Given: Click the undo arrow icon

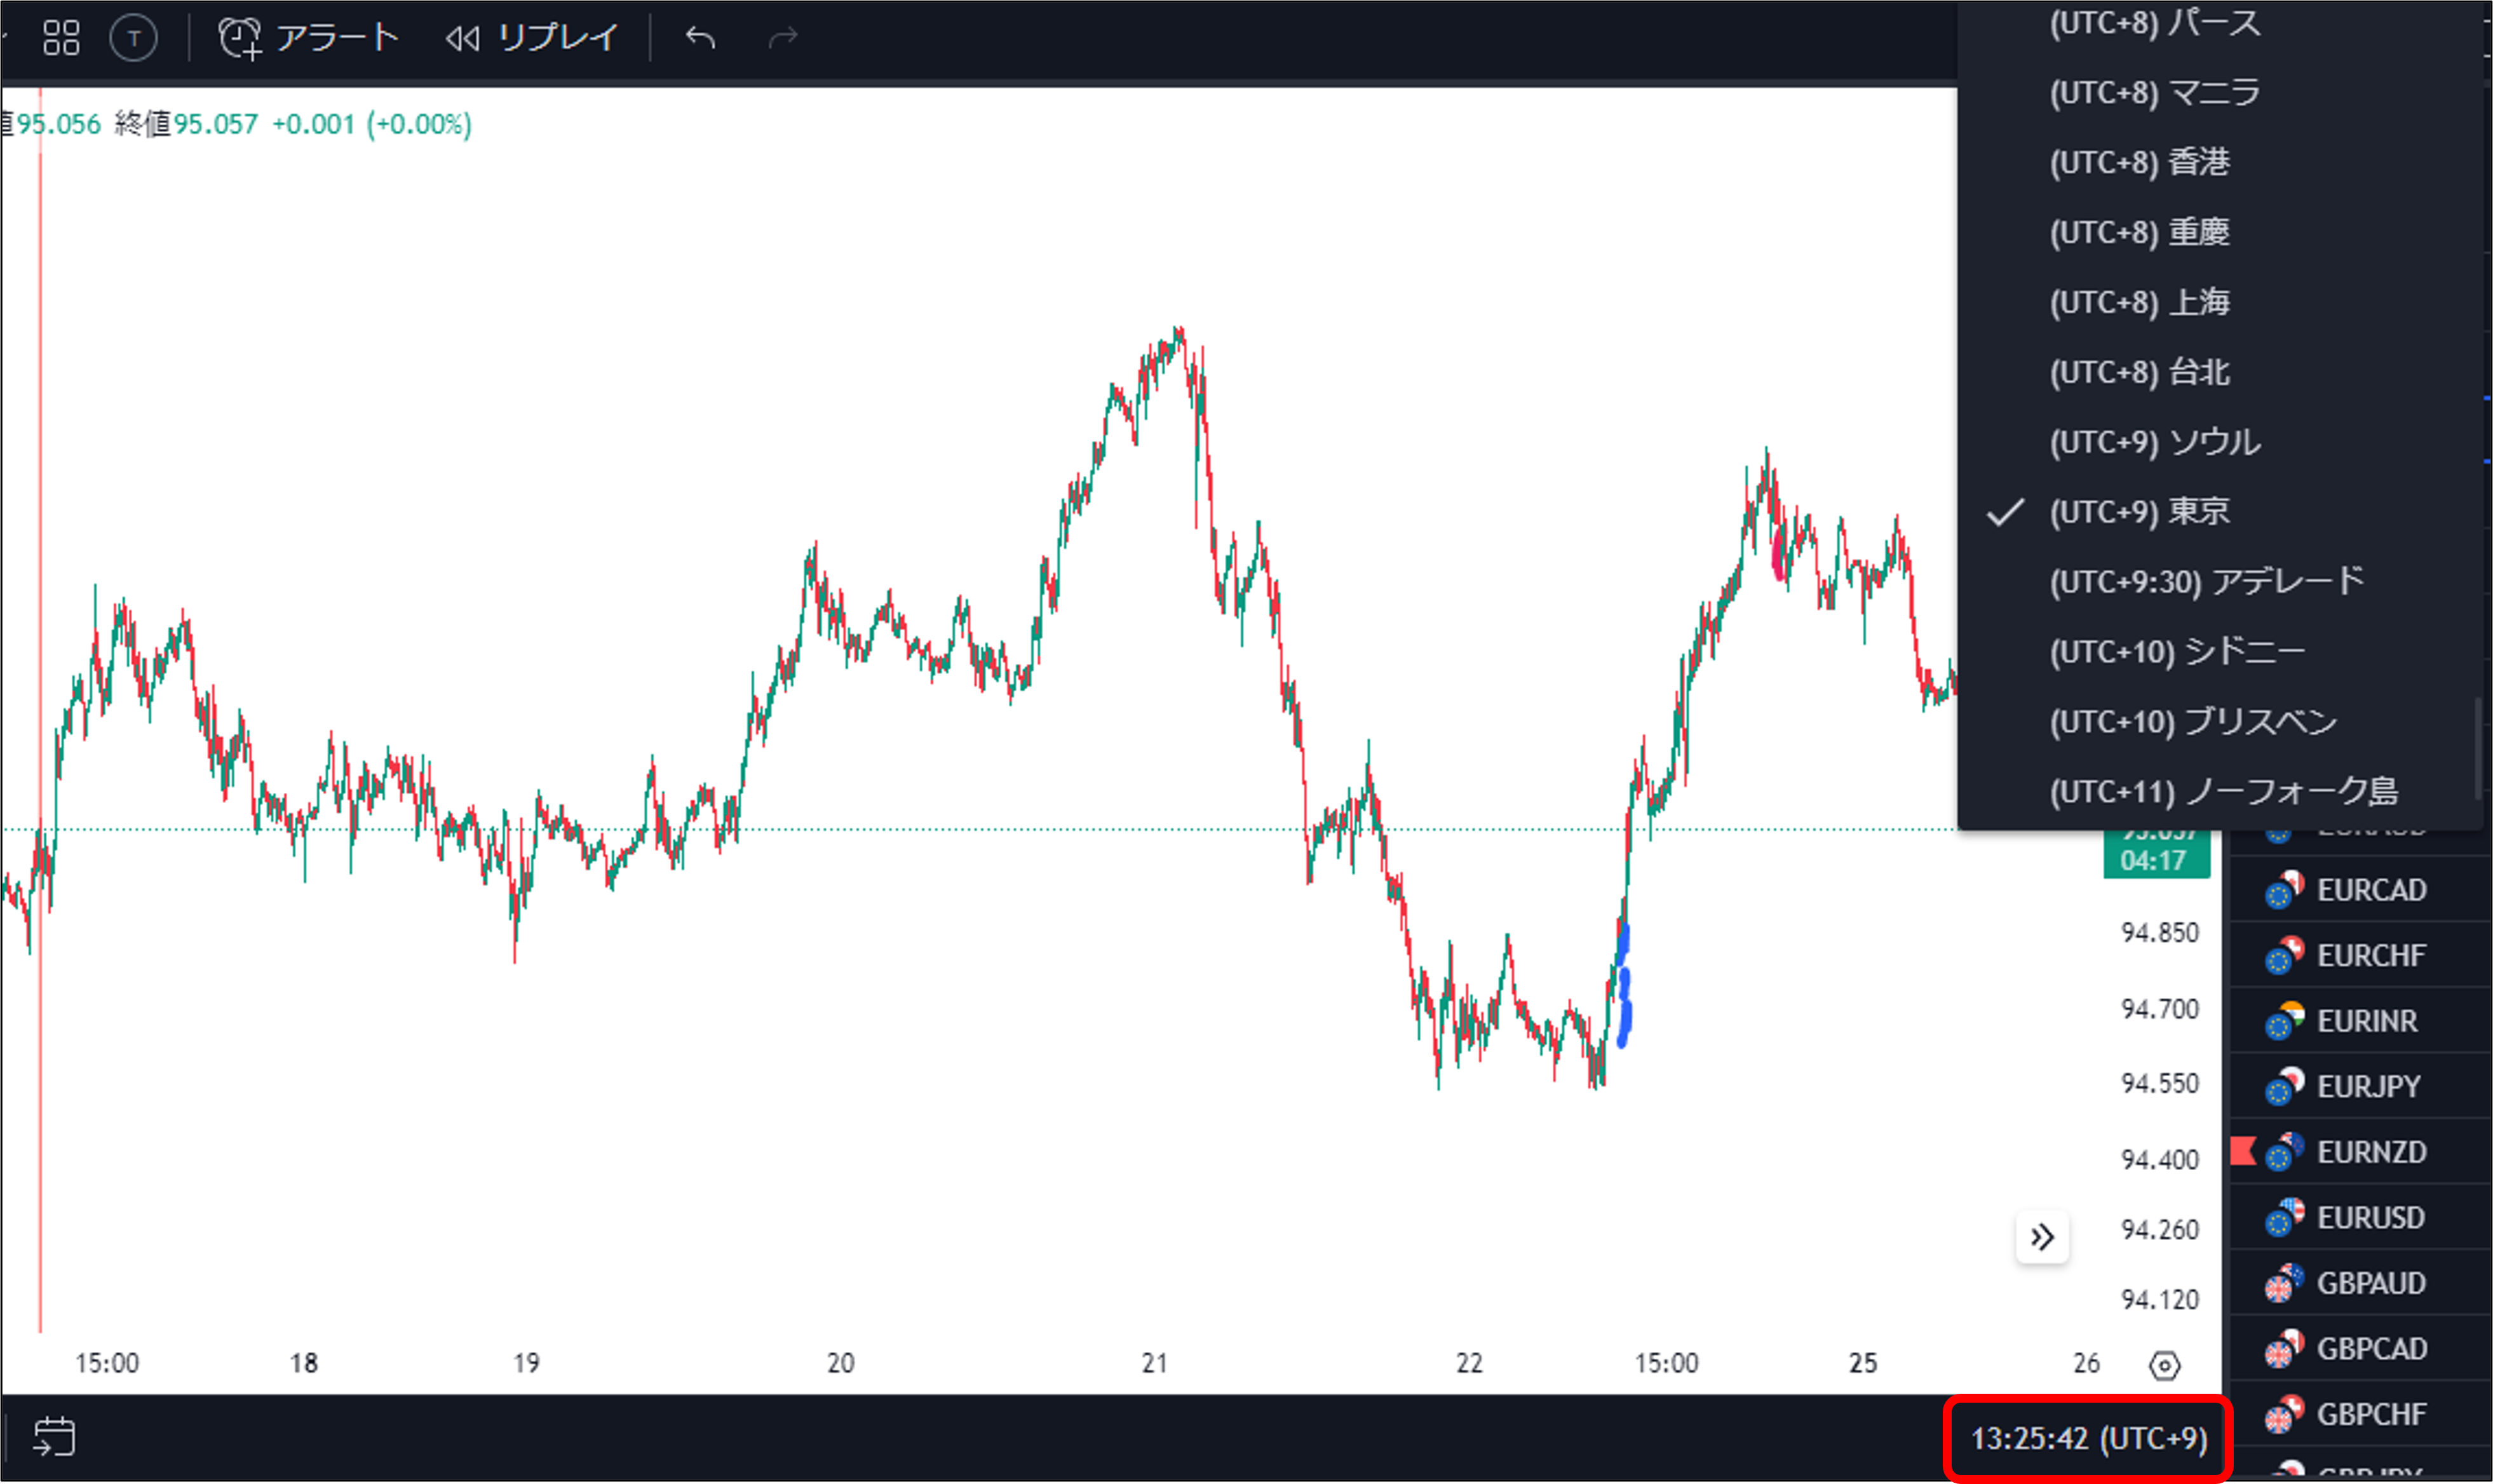Looking at the screenshot, I should pyautogui.click(x=700, y=38).
